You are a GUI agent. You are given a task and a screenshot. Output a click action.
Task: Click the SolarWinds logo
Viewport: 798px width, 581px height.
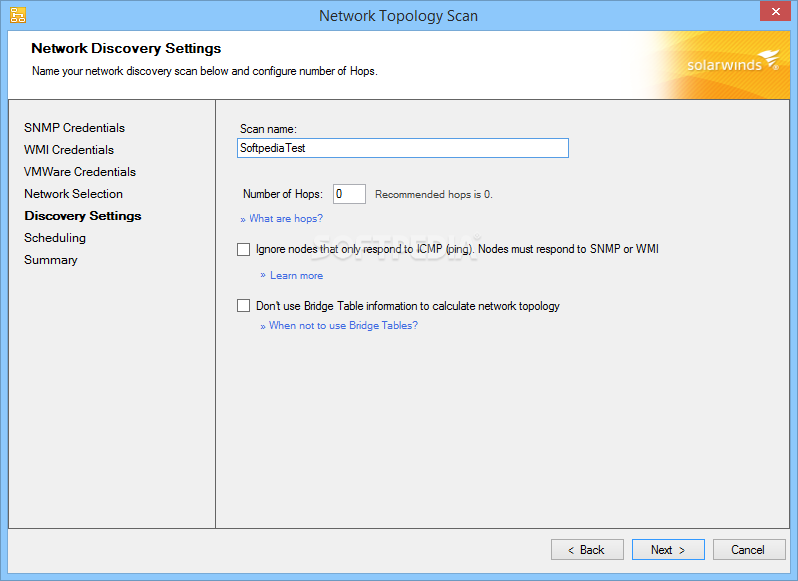click(x=732, y=62)
